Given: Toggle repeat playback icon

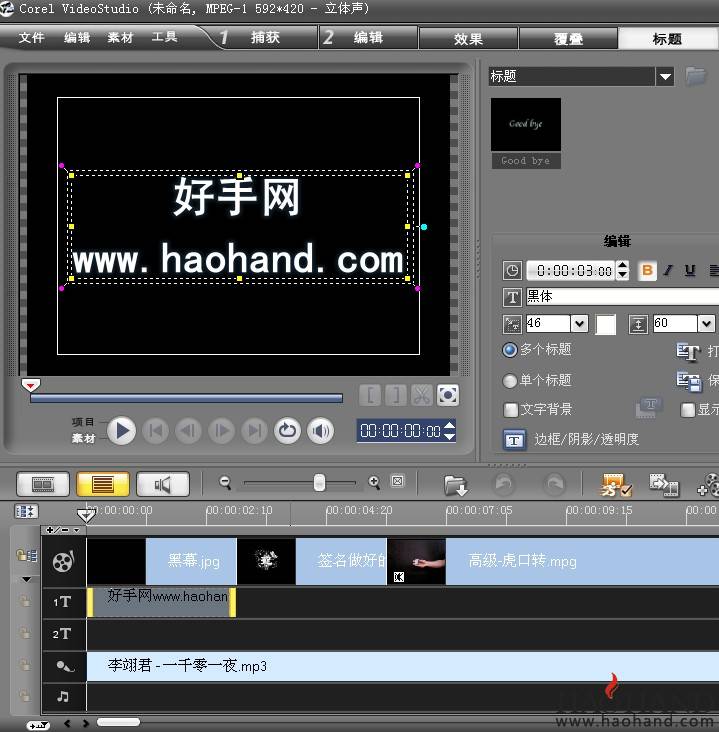Looking at the screenshot, I should (x=287, y=430).
